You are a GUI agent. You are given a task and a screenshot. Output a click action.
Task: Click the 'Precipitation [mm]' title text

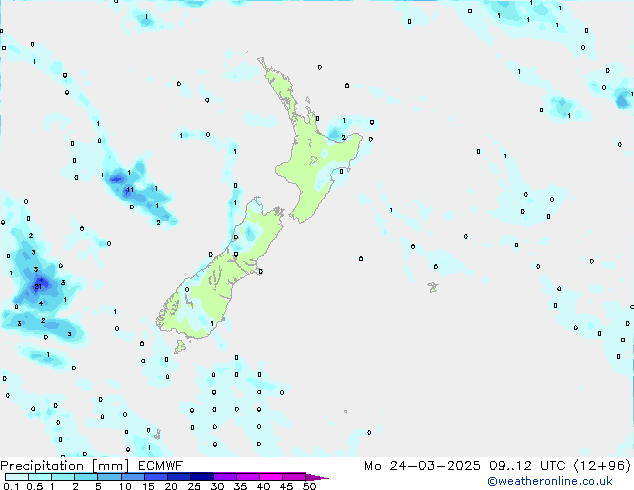[64, 466]
